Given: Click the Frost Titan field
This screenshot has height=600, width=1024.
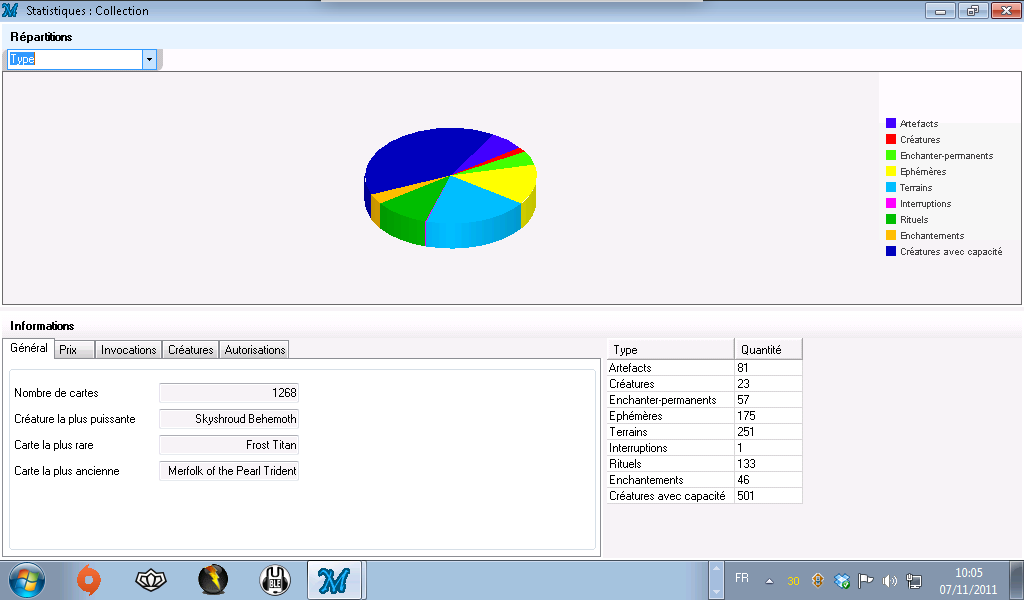Looking at the screenshot, I should pyautogui.click(x=229, y=445).
